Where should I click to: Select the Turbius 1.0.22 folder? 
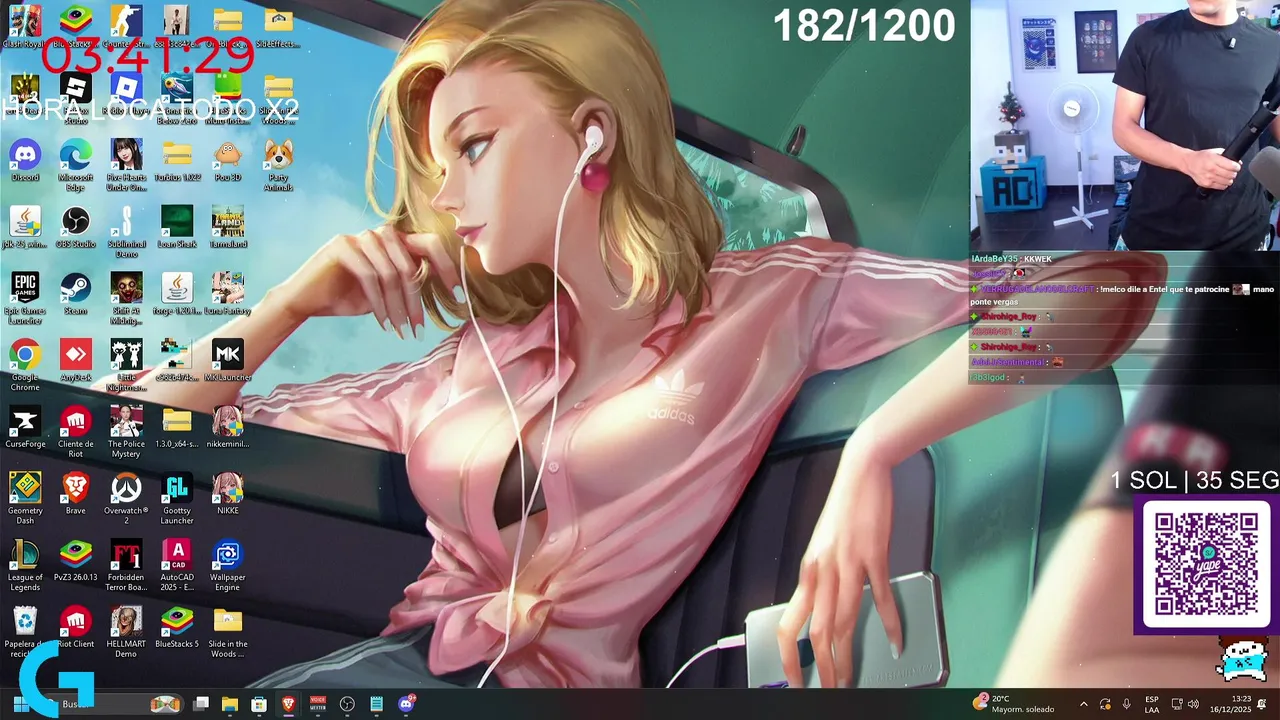click(x=177, y=160)
